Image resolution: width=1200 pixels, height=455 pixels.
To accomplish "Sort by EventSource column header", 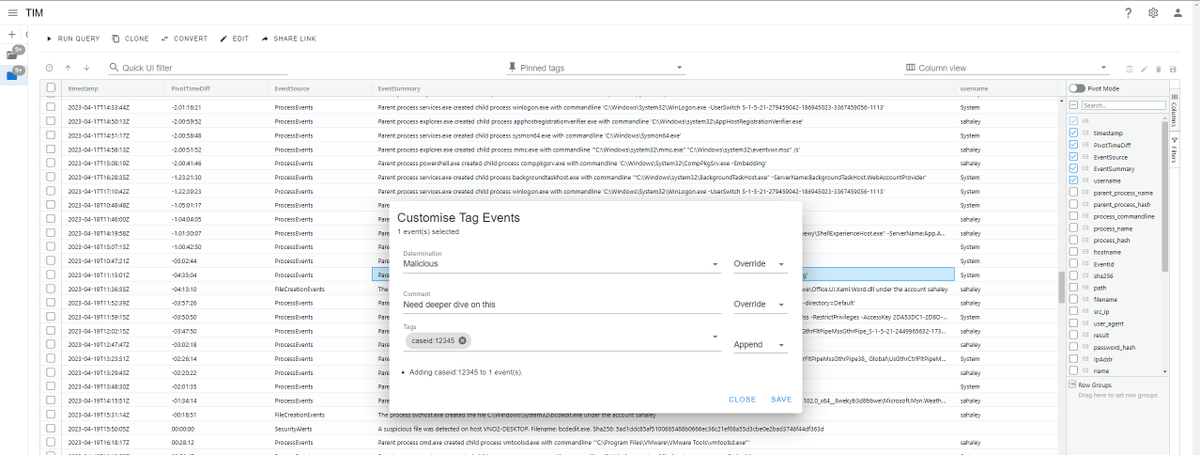I will [292, 89].
